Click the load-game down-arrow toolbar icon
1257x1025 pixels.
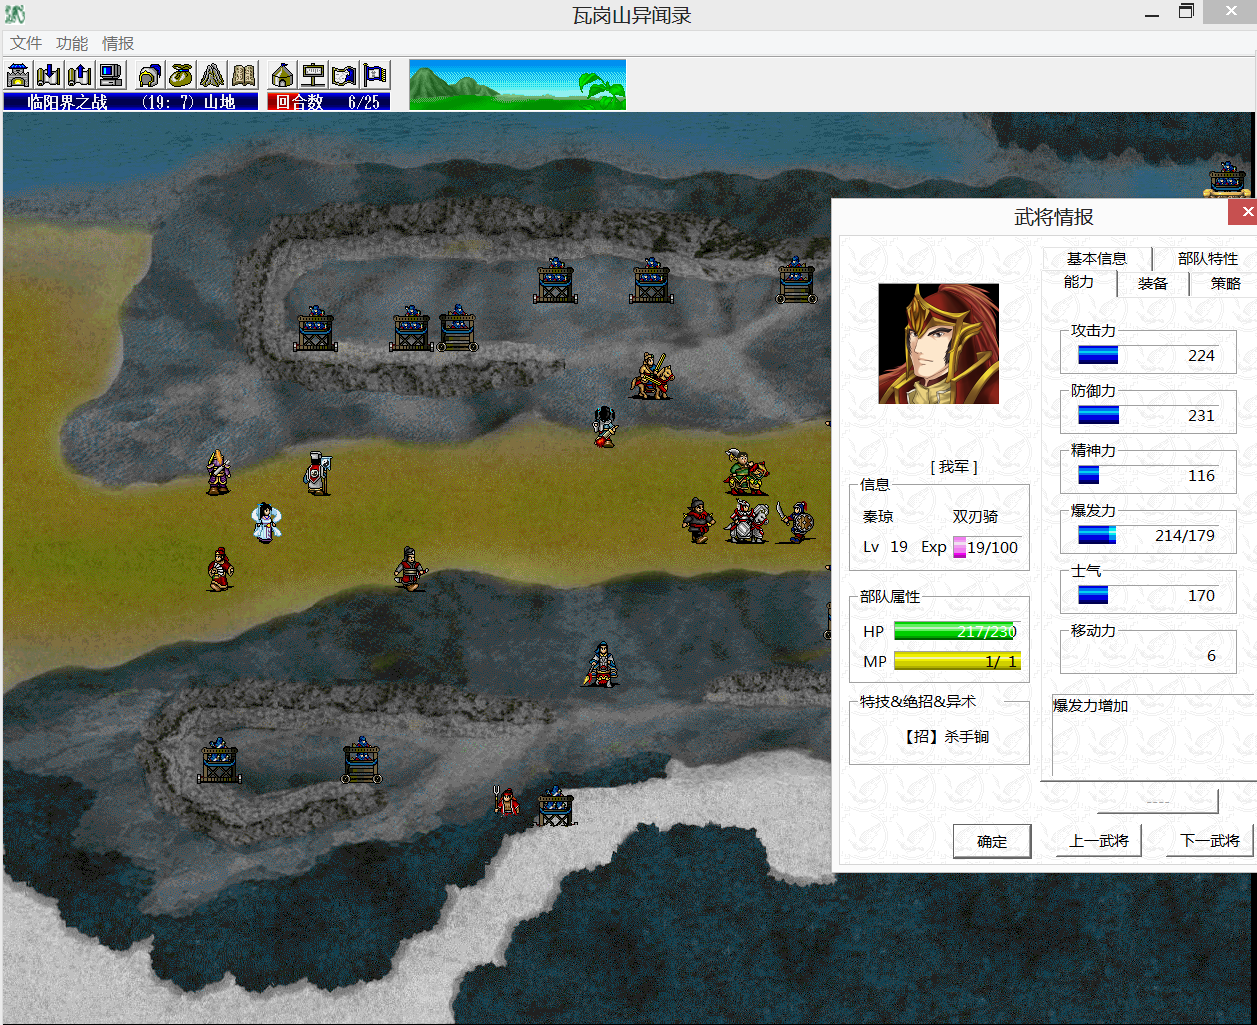(49, 75)
